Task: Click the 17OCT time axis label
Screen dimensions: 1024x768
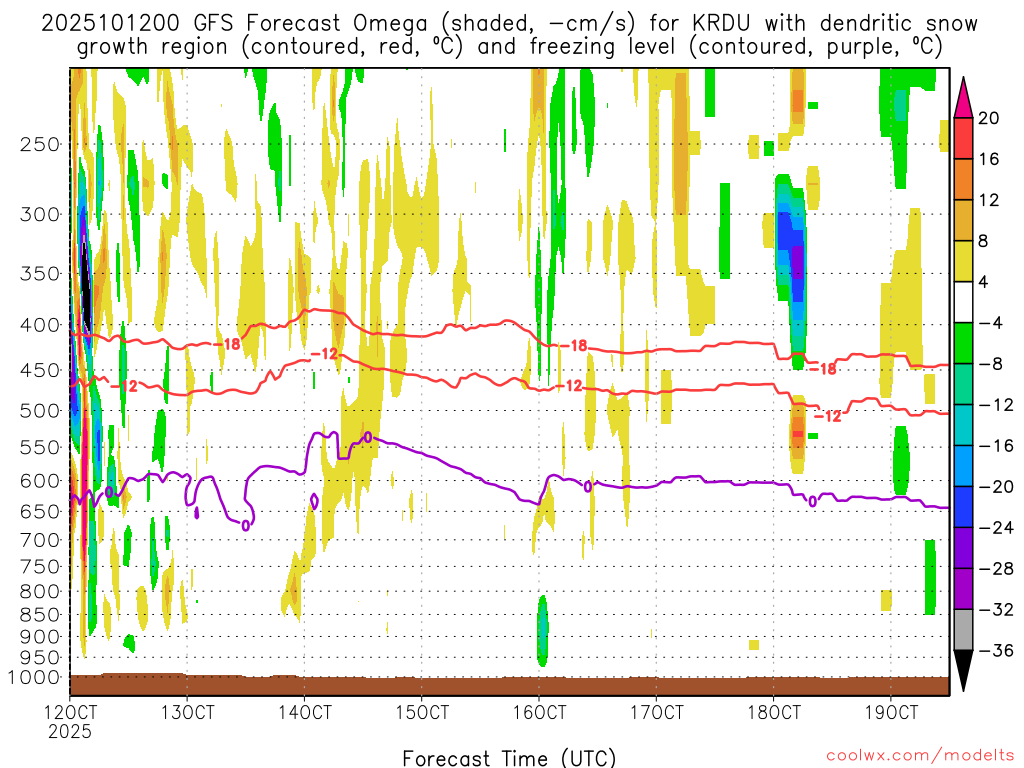Action: pyautogui.click(x=656, y=712)
